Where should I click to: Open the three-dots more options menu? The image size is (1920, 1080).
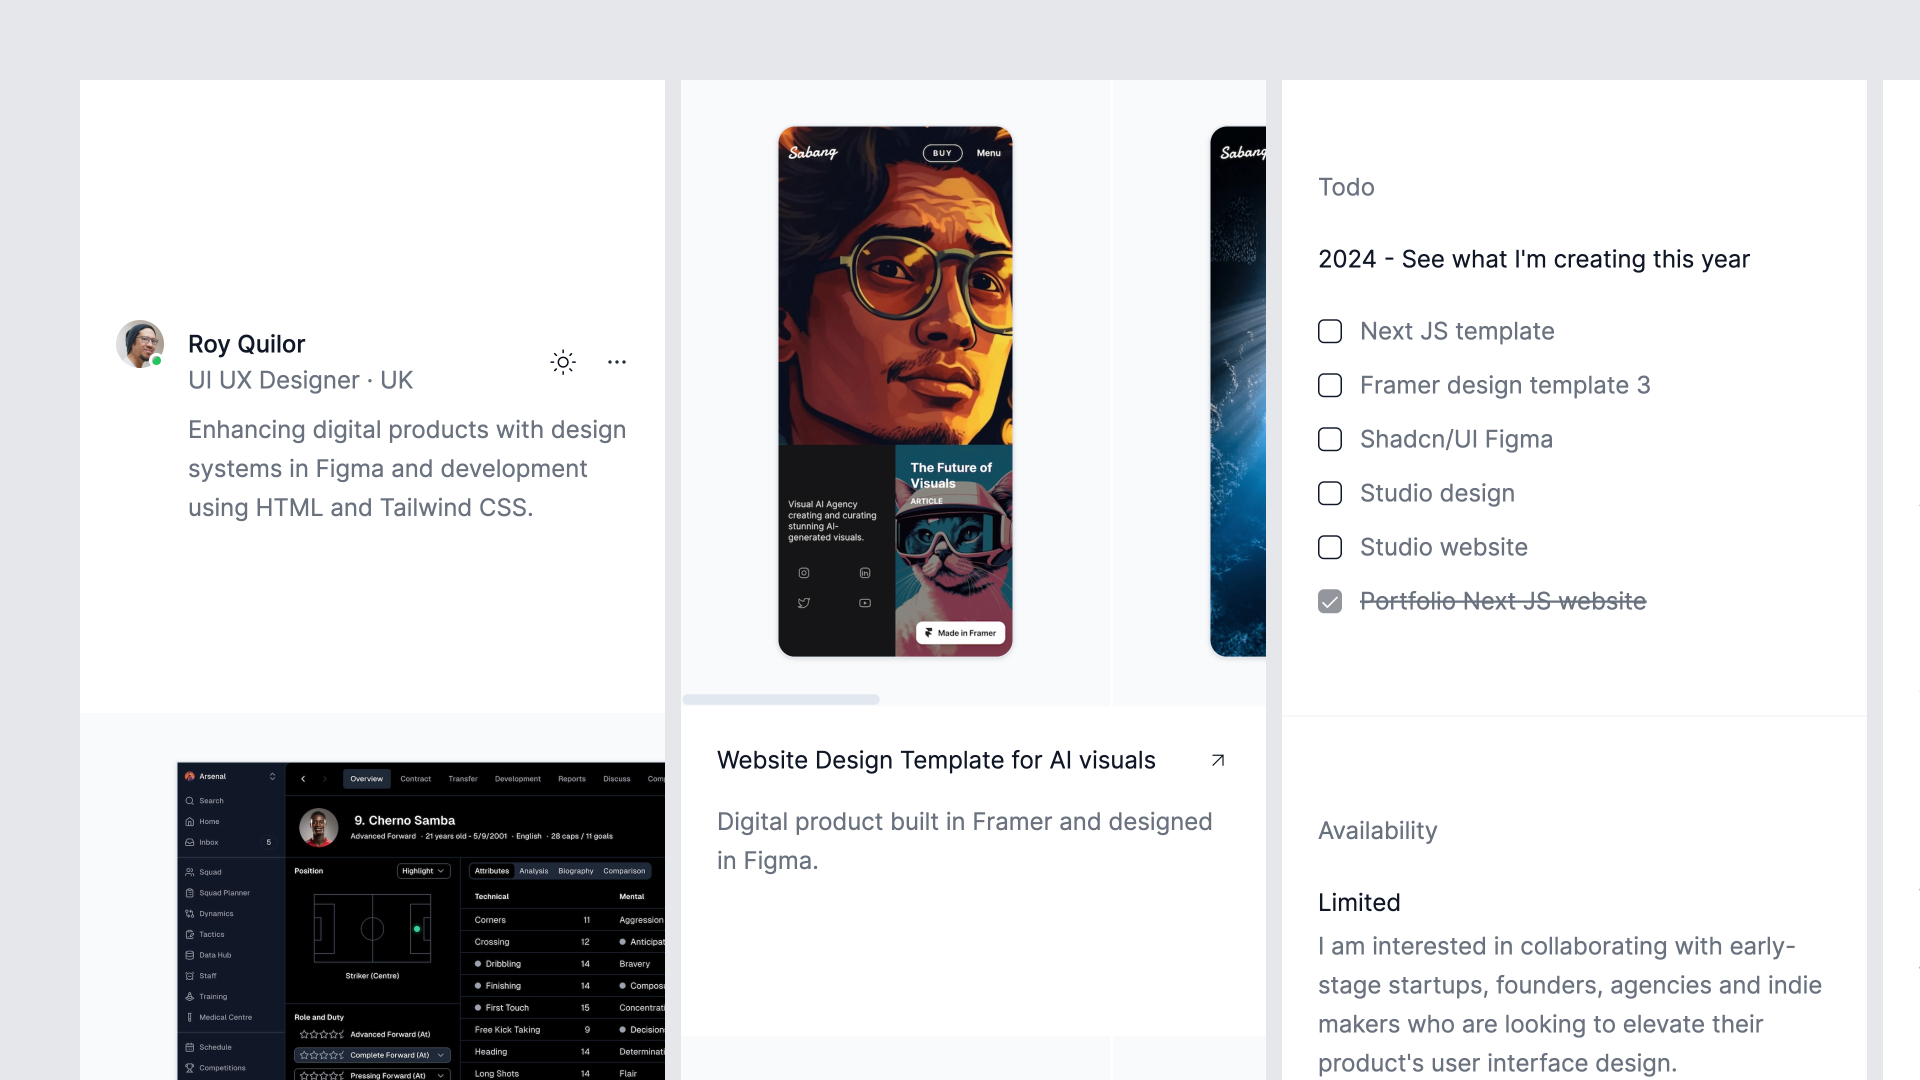click(x=617, y=362)
